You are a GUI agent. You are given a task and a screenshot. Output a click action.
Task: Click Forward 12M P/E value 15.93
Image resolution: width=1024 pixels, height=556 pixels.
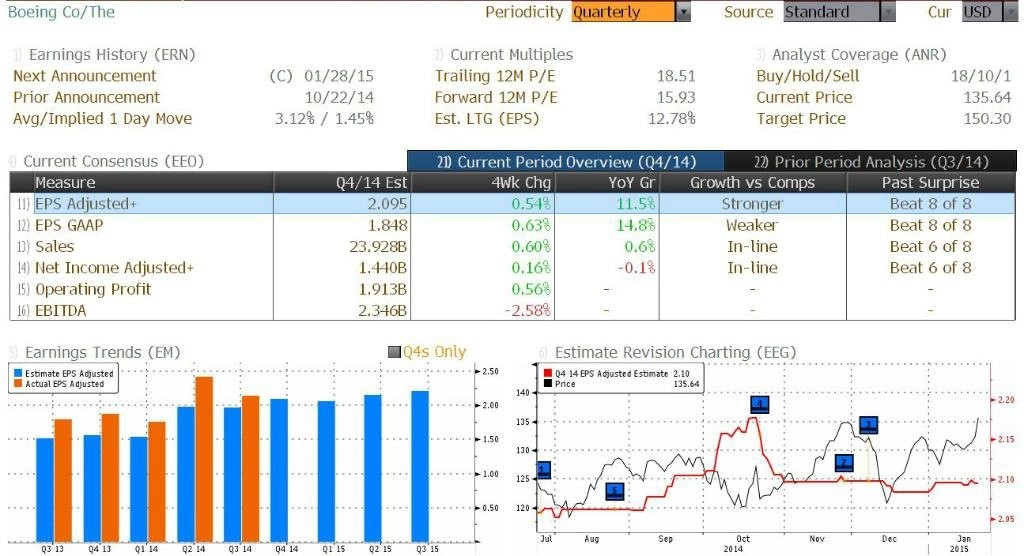click(x=676, y=97)
